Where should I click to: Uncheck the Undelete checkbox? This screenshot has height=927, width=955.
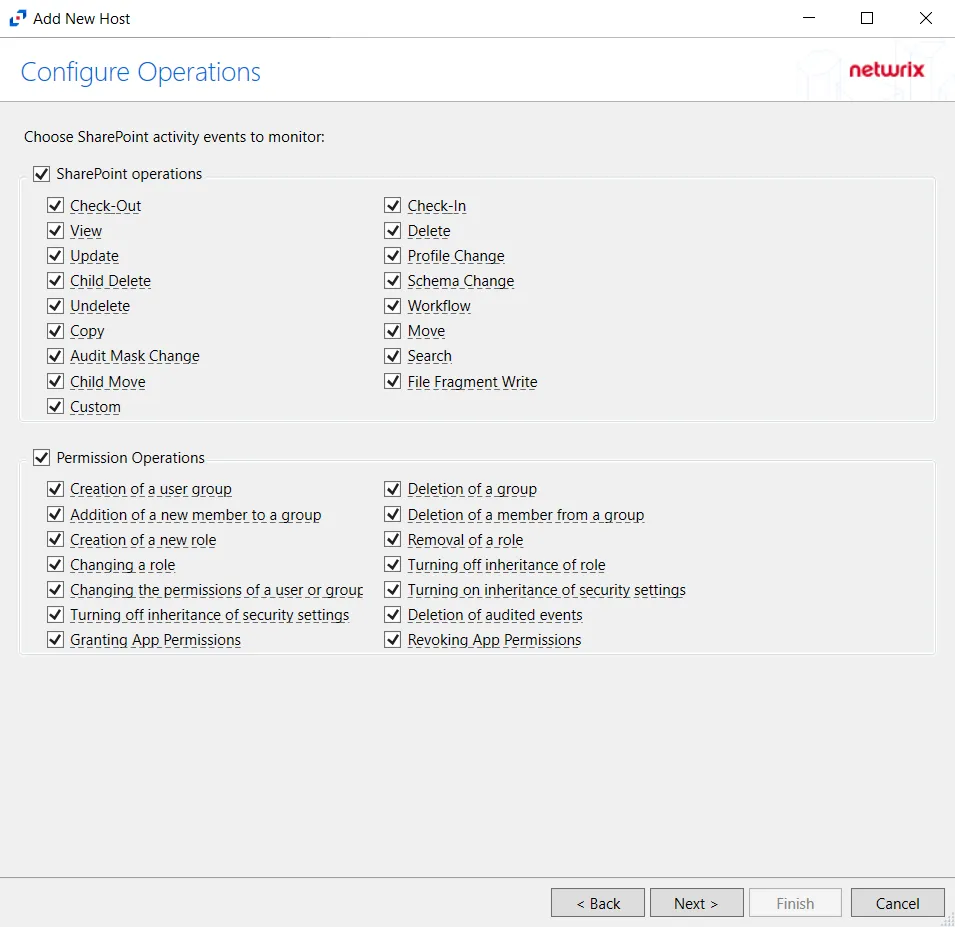coord(55,306)
